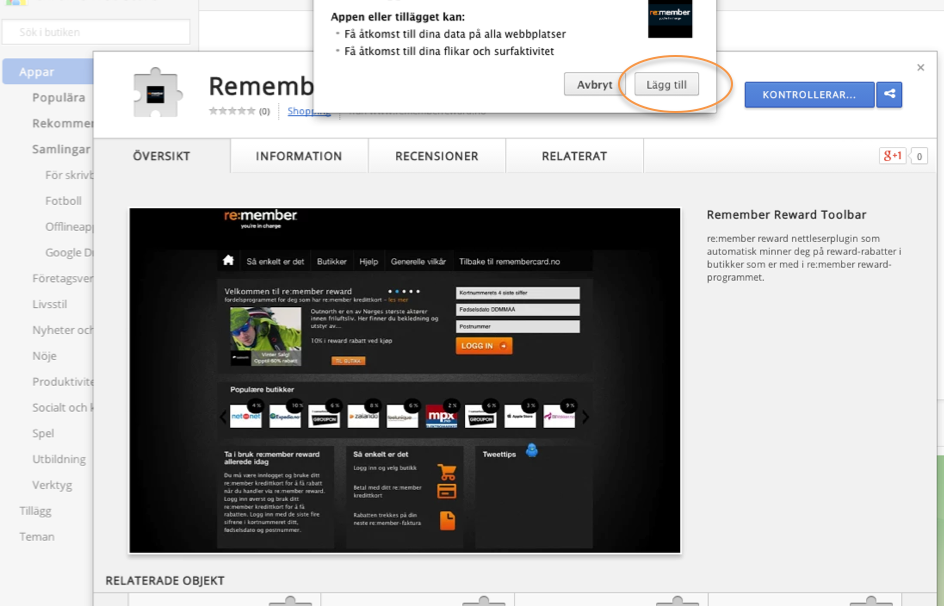Click the carousel right arrow in screenshot
This screenshot has width=944, height=606.
pos(586,416)
